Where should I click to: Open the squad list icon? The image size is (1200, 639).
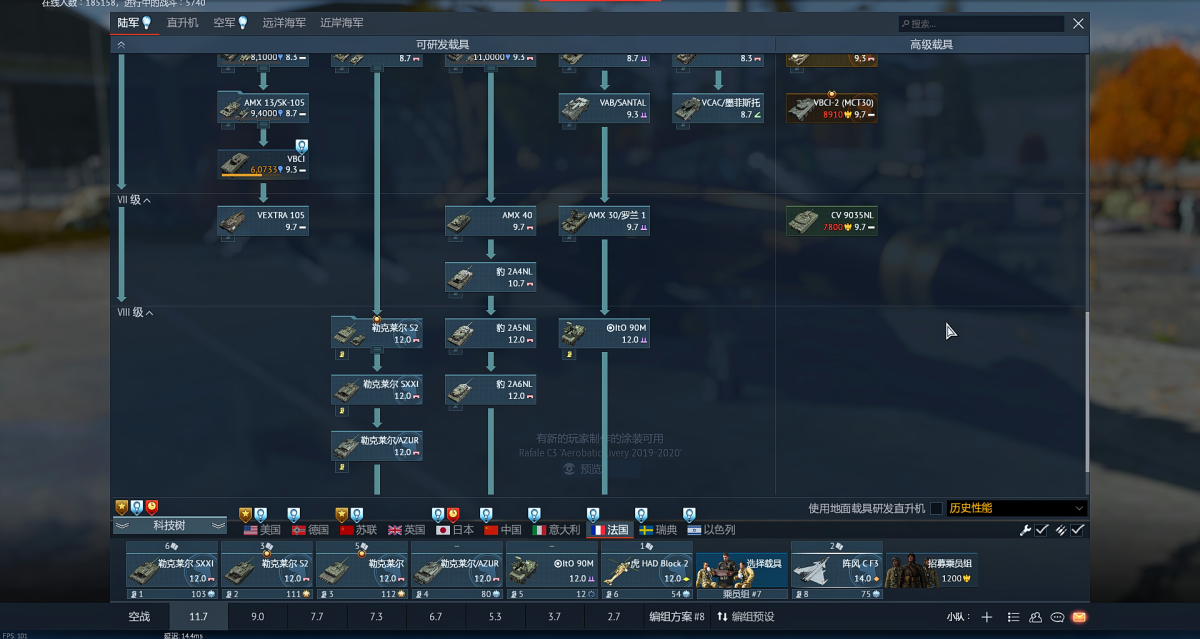[x=1013, y=617]
